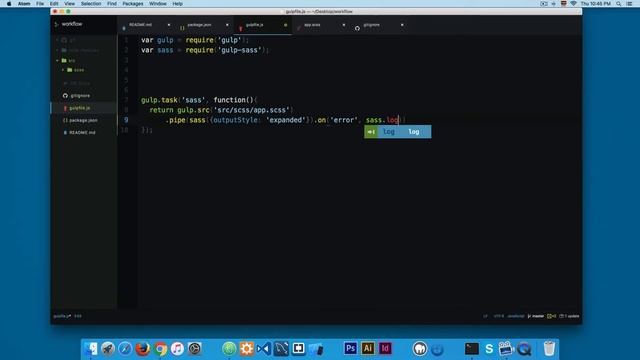The width and height of the screenshot is (640, 360).
Task: Open the Atom application menu
Action: point(24,4)
